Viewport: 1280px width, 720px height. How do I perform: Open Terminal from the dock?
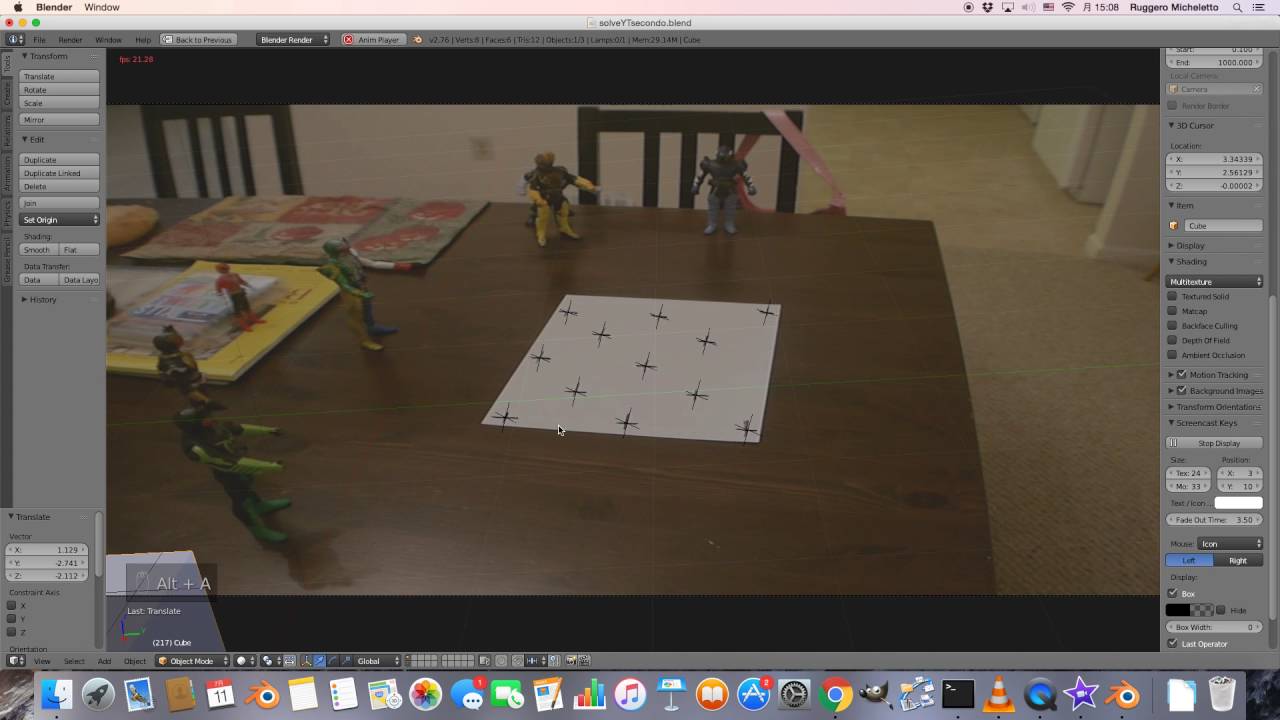tap(958, 694)
